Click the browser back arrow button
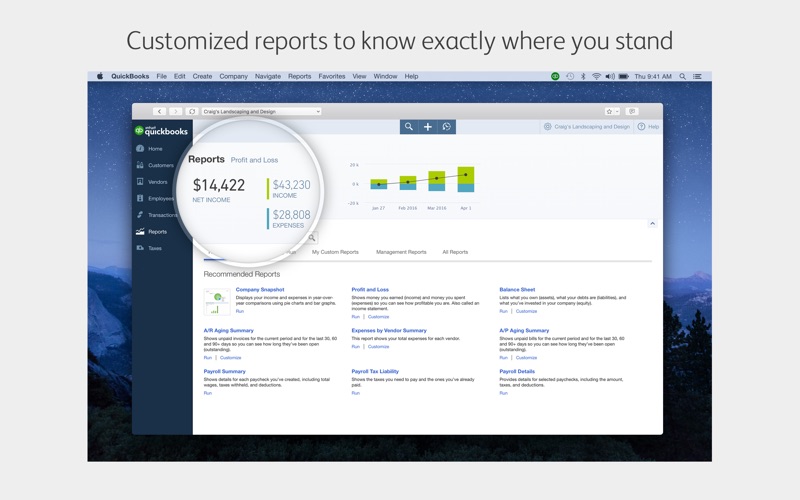800x500 pixels. (x=159, y=111)
